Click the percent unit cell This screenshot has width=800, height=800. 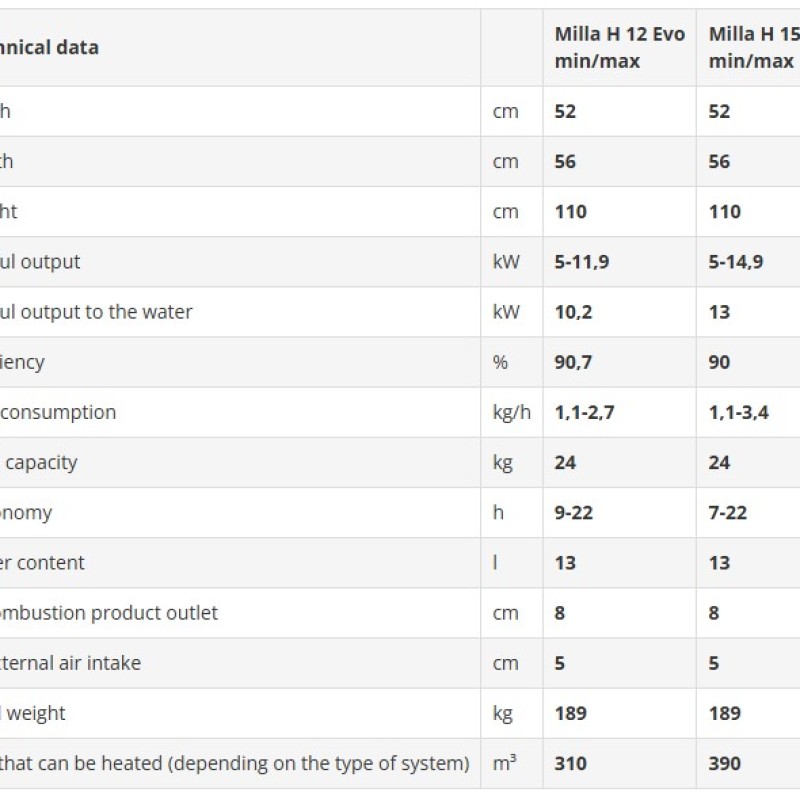point(500,362)
